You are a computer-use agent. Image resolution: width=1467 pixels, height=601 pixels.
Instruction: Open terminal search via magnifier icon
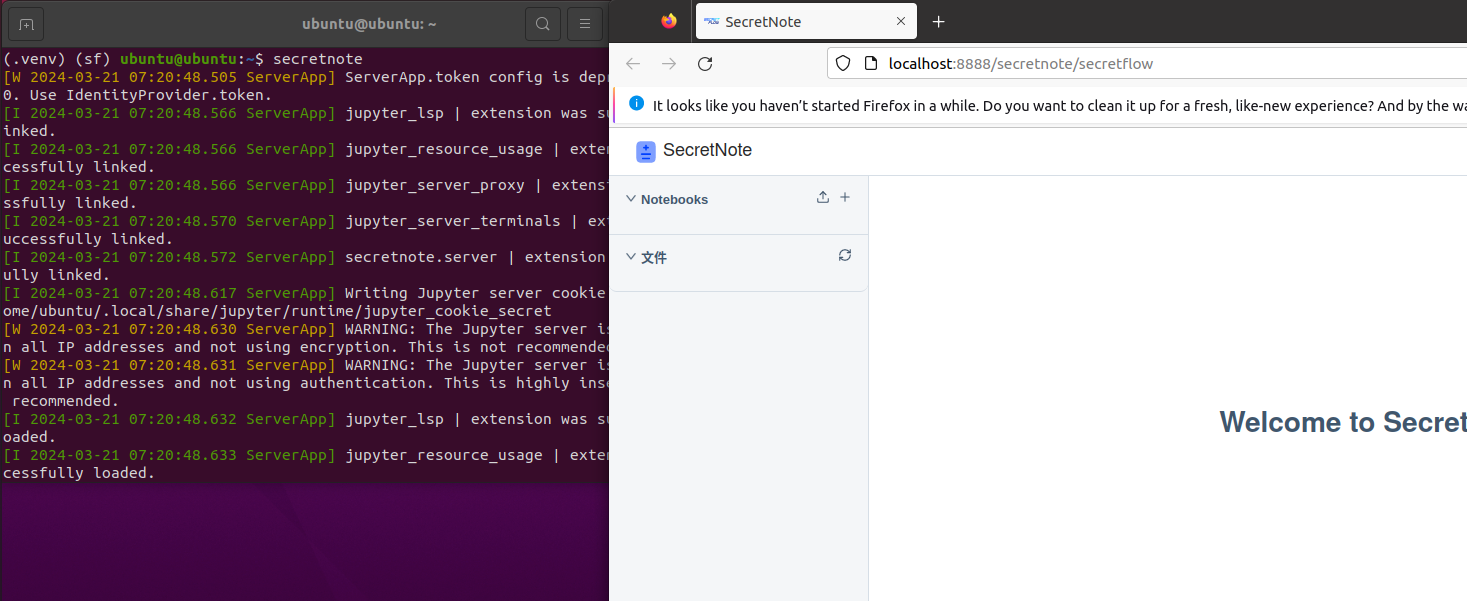tap(542, 23)
